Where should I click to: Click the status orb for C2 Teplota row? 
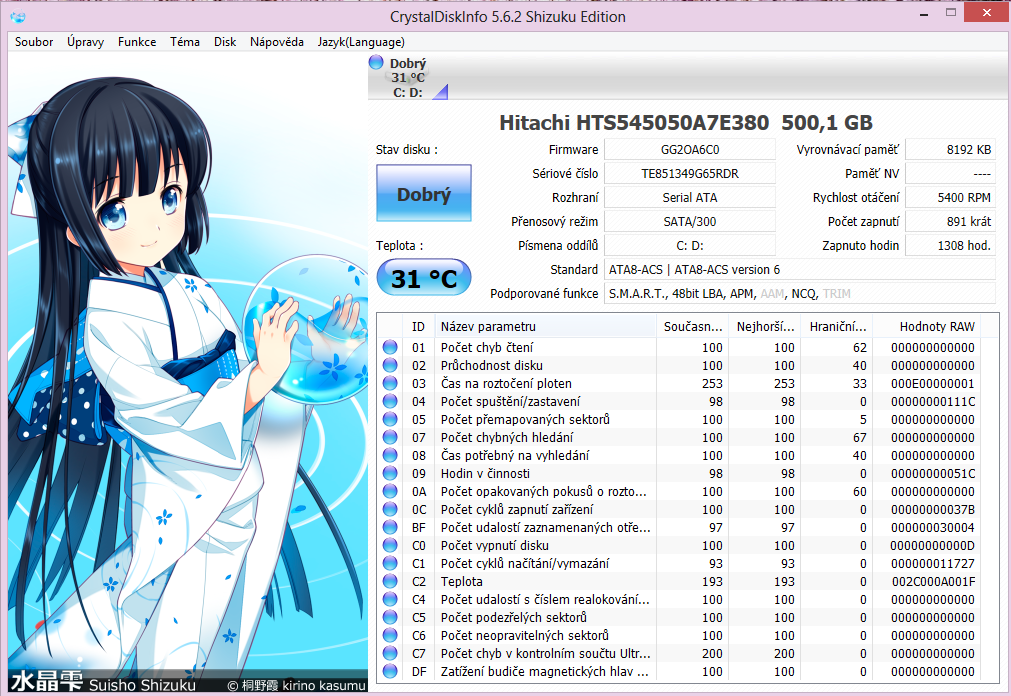[x=390, y=581]
